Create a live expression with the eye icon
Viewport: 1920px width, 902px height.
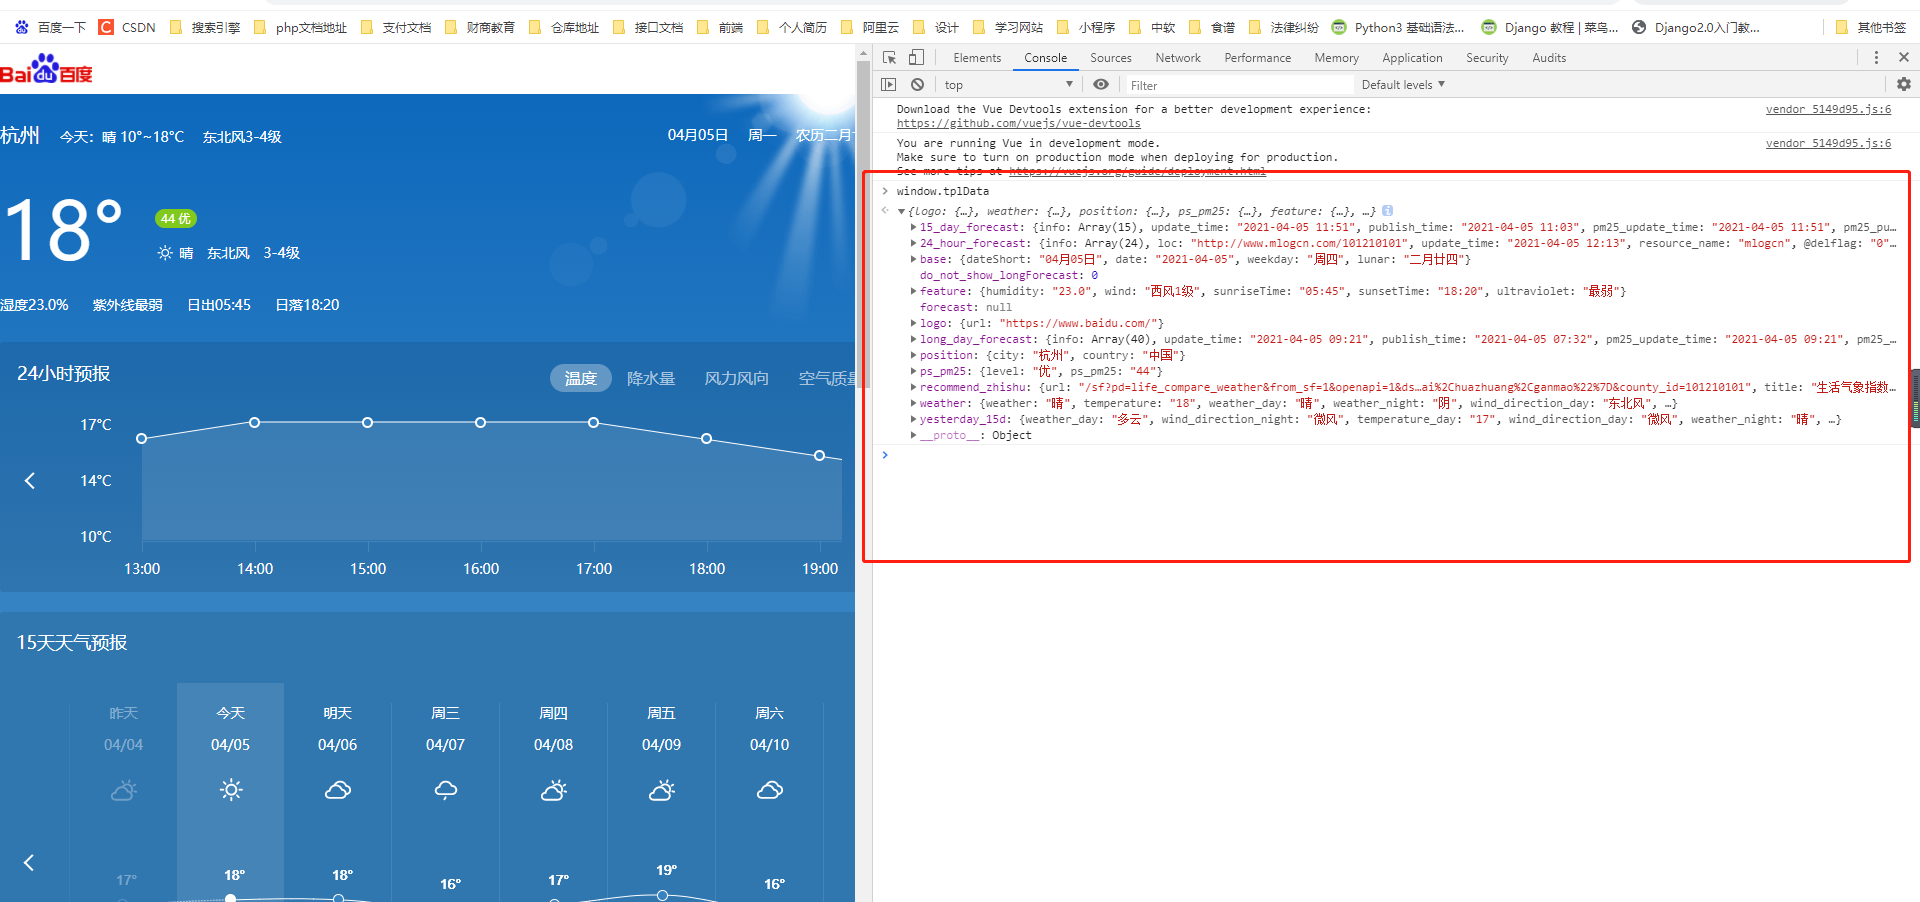(x=1101, y=84)
